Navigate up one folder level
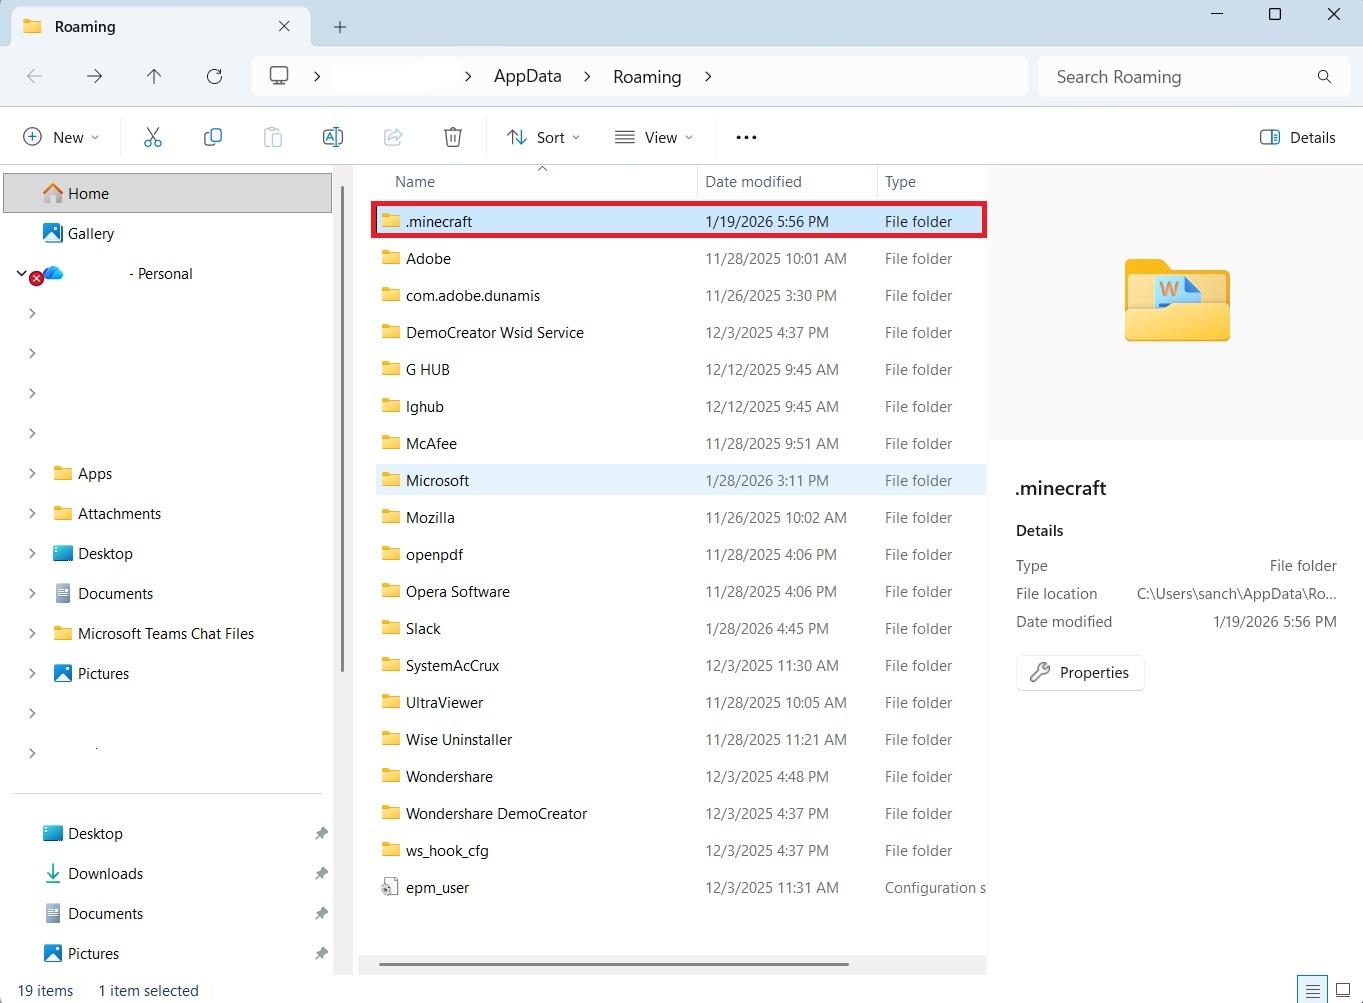This screenshot has width=1363, height=1003. tap(154, 76)
